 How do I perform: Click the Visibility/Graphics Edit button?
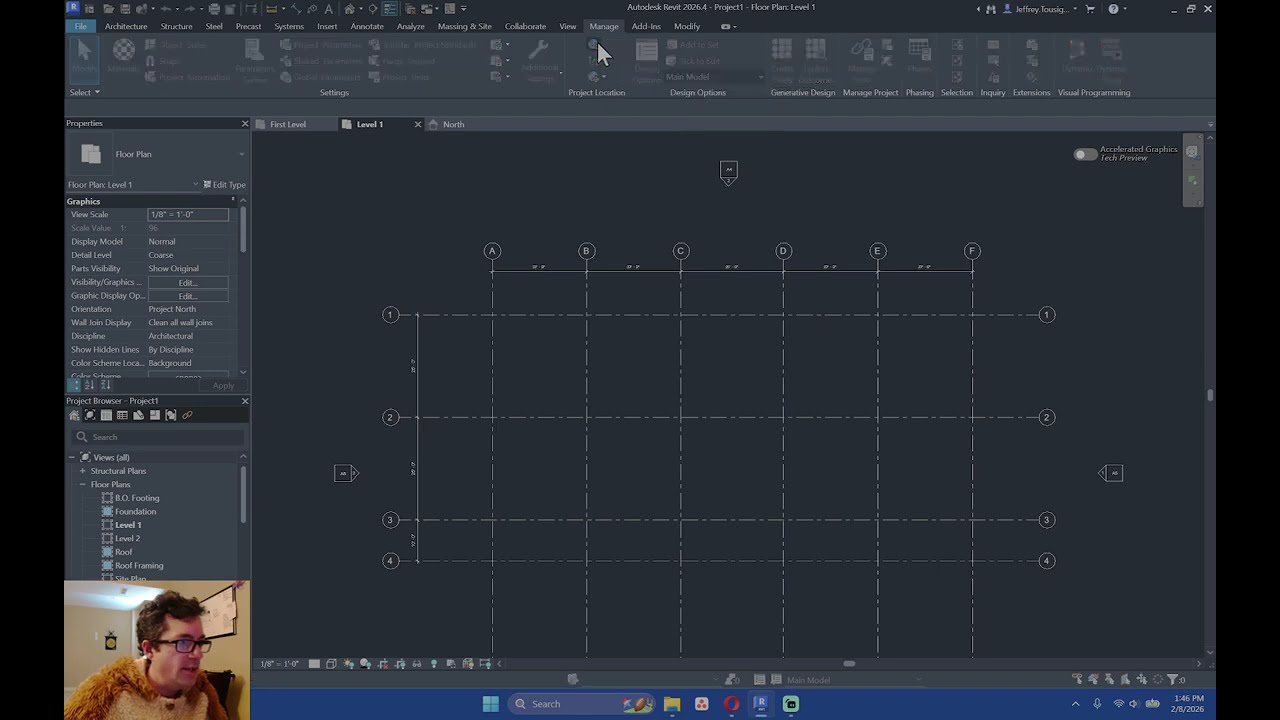(188, 282)
